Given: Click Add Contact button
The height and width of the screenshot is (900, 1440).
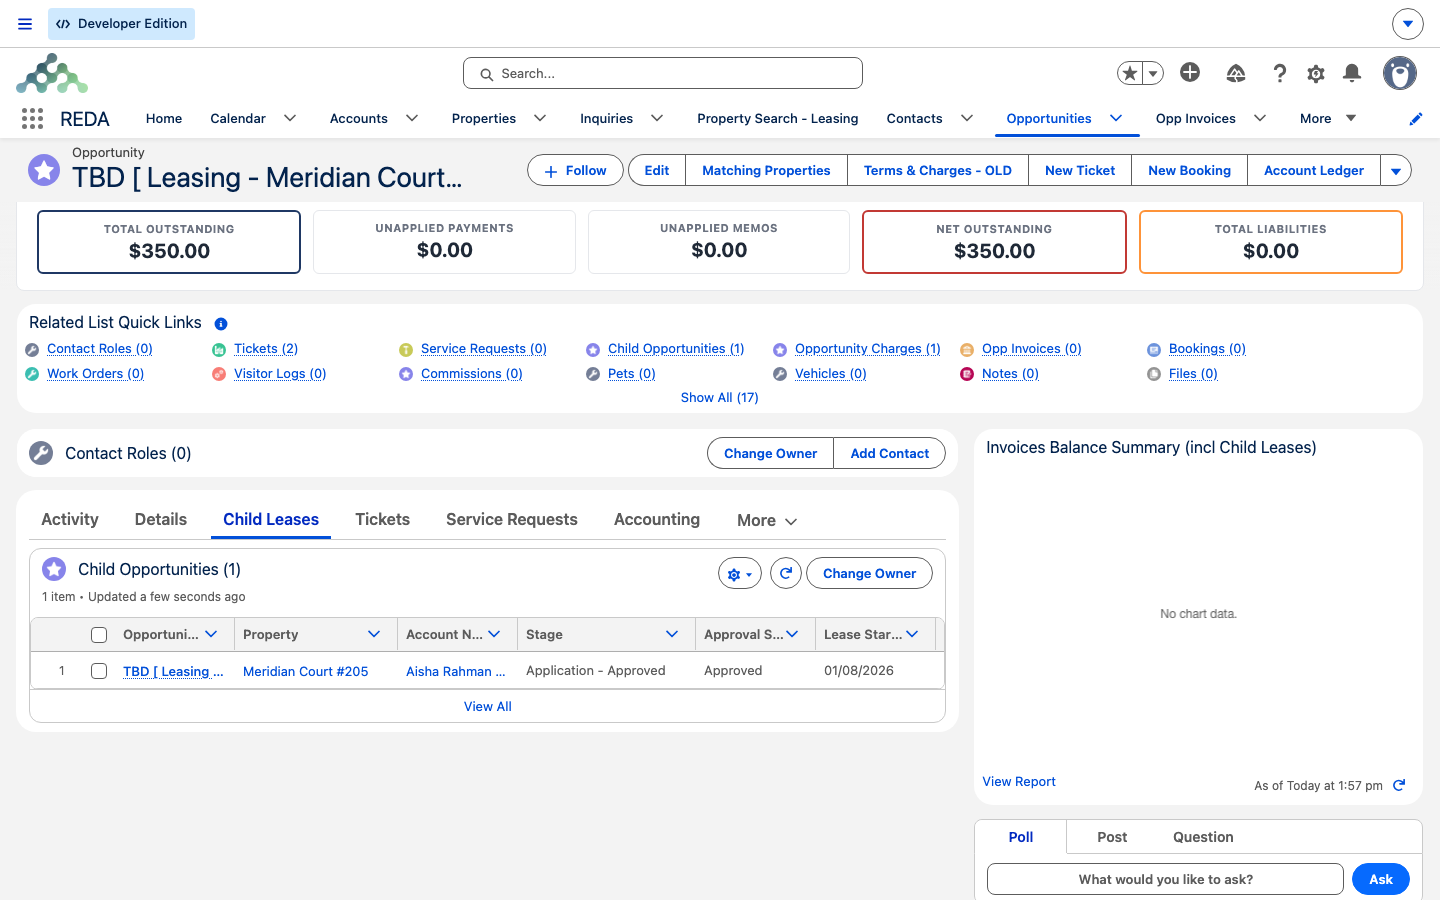Looking at the screenshot, I should (x=890, y=453).
